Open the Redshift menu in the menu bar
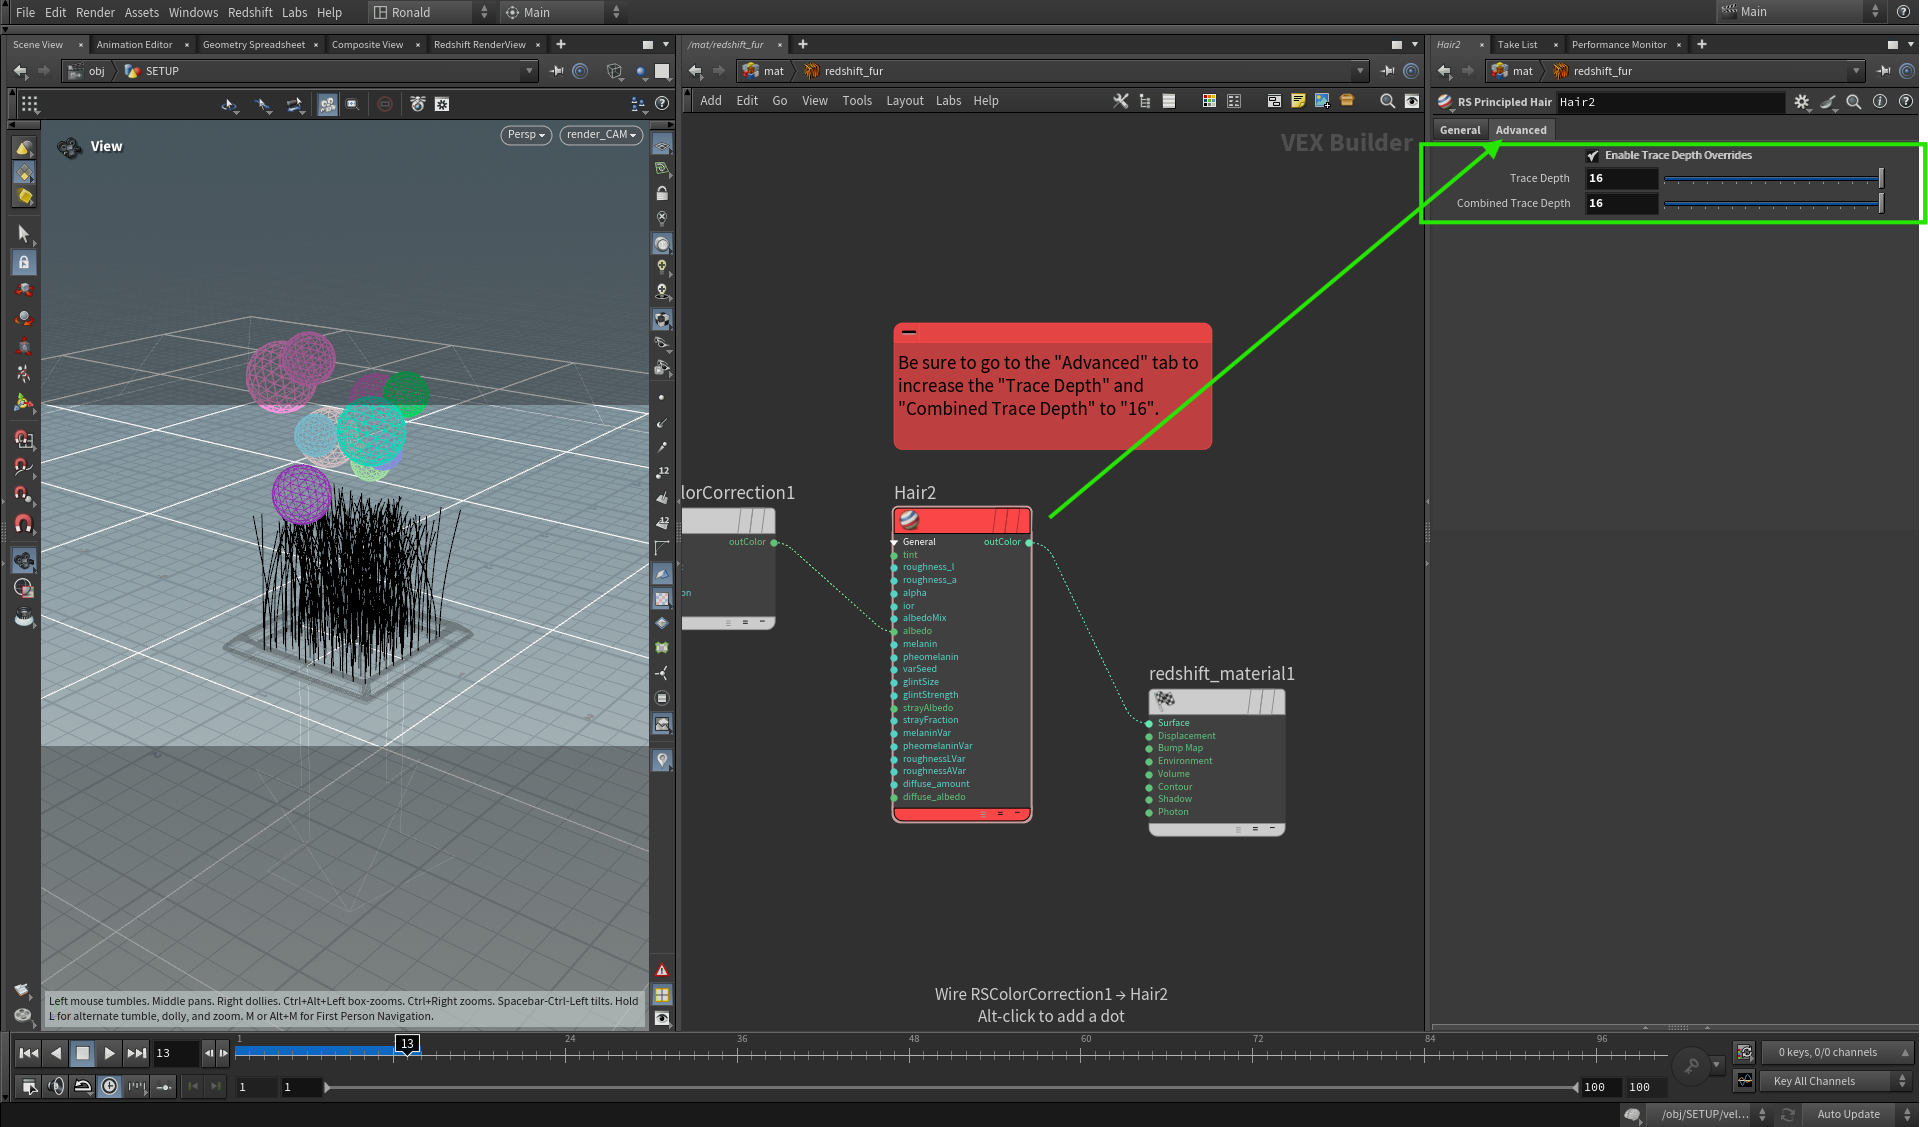This screenshot has width=1928, height=1127. coord(250,12)
